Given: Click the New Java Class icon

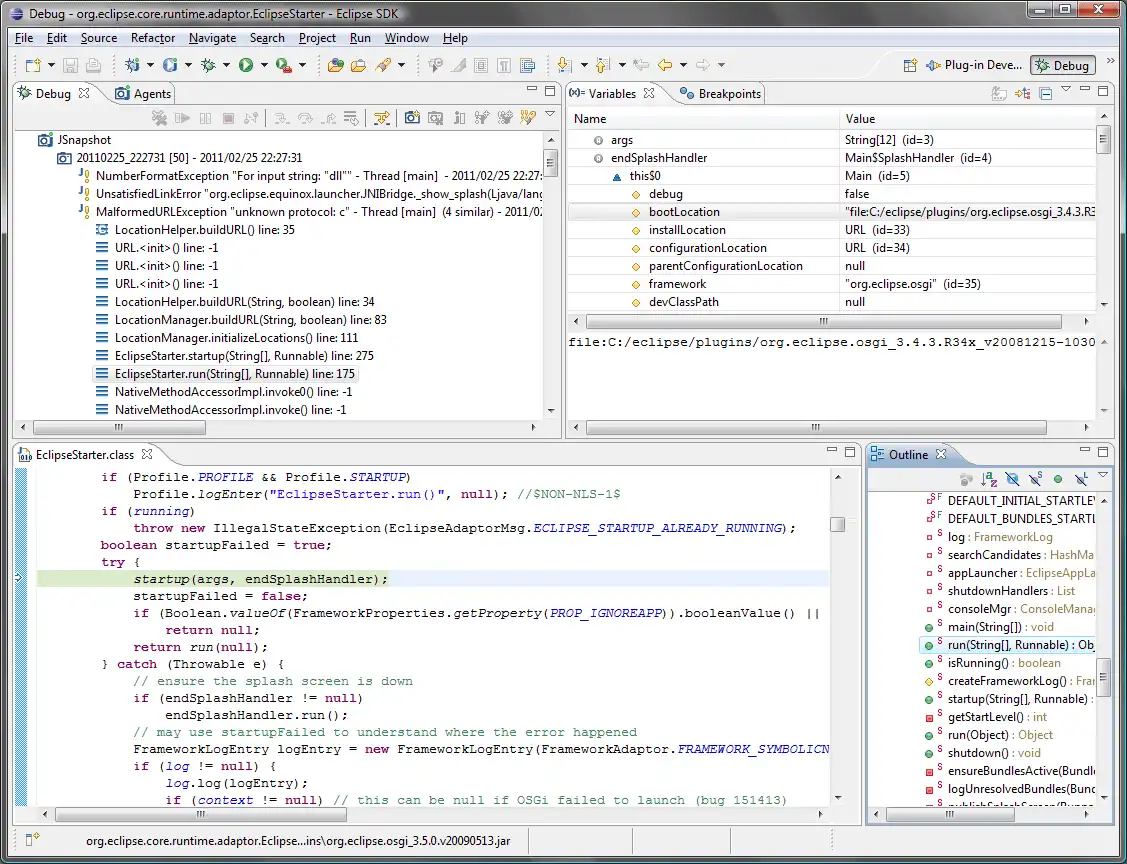Looking at the screenshot, I should tap(170, 65).
